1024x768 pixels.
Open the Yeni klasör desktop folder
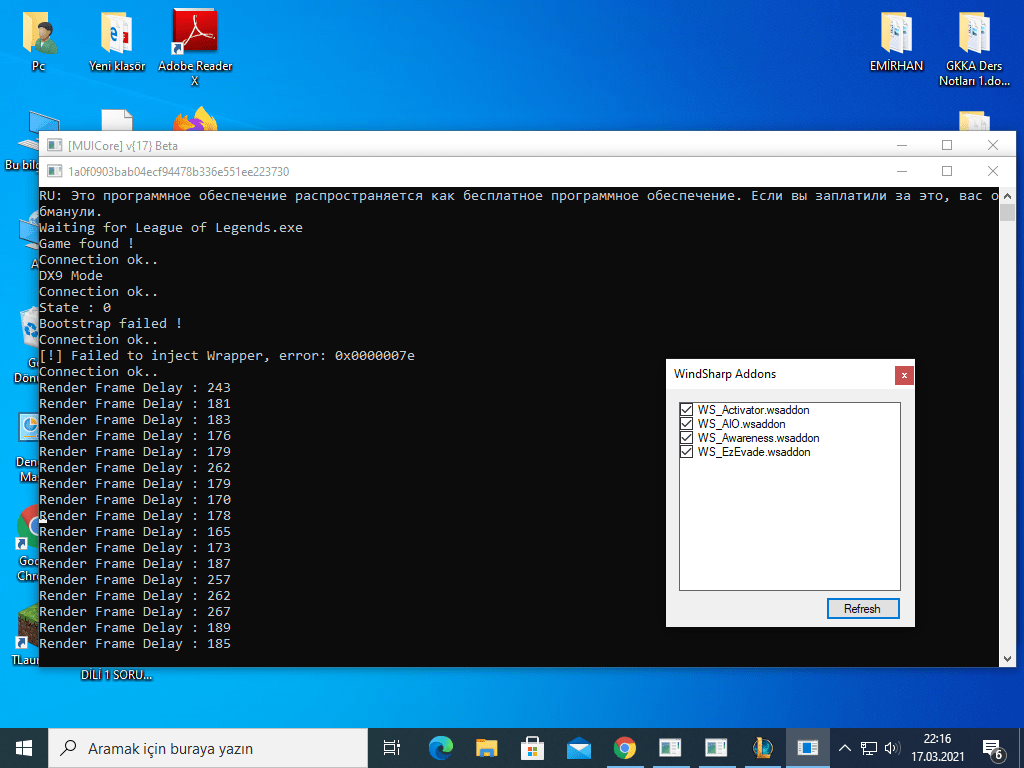coord(117,40)
